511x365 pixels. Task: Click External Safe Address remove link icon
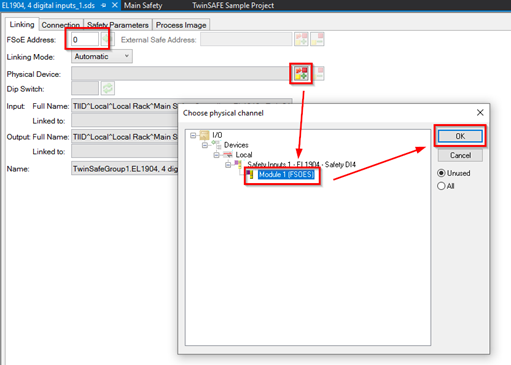click(317, 39)
